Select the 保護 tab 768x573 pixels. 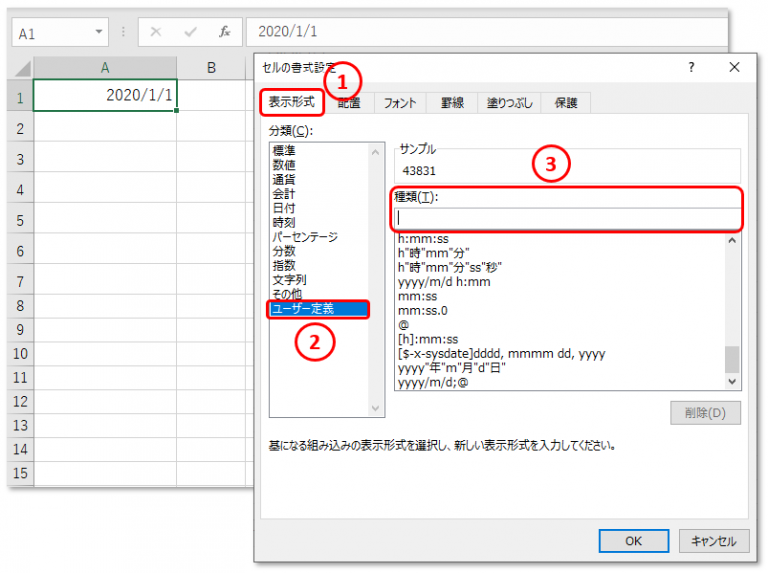click(567, 102)
